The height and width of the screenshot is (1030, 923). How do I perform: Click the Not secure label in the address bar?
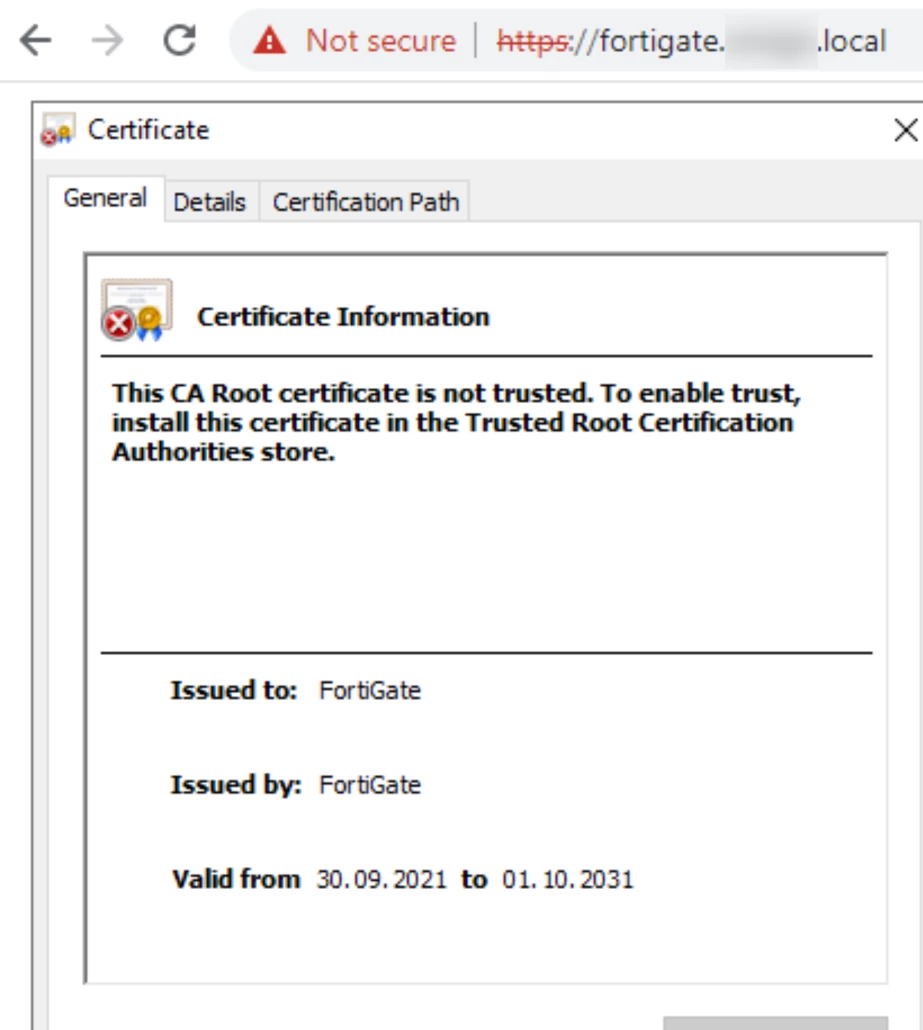380,41
